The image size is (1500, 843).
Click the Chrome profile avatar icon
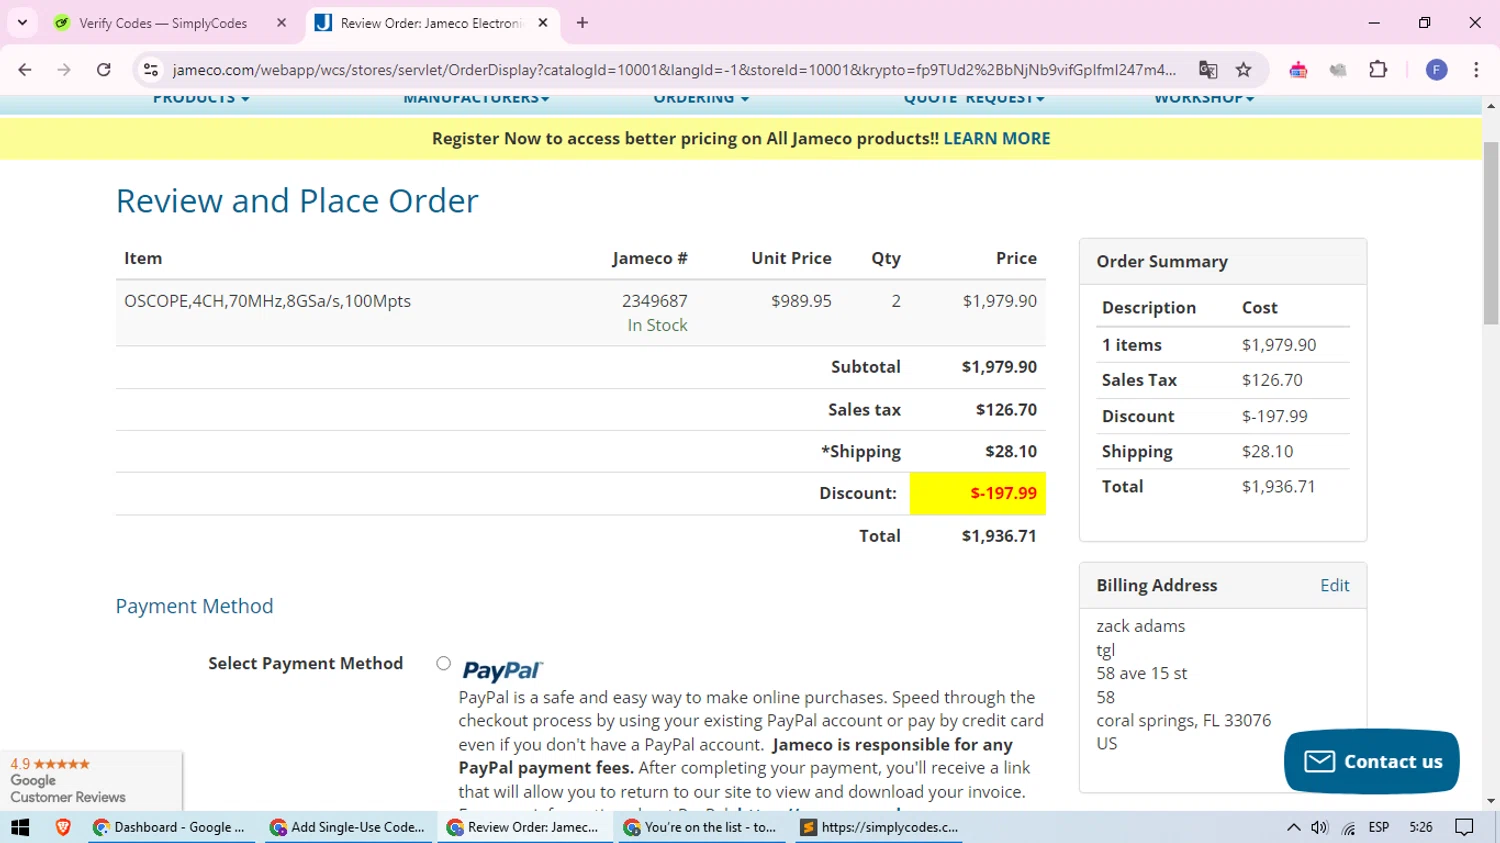coord(1436,69)
